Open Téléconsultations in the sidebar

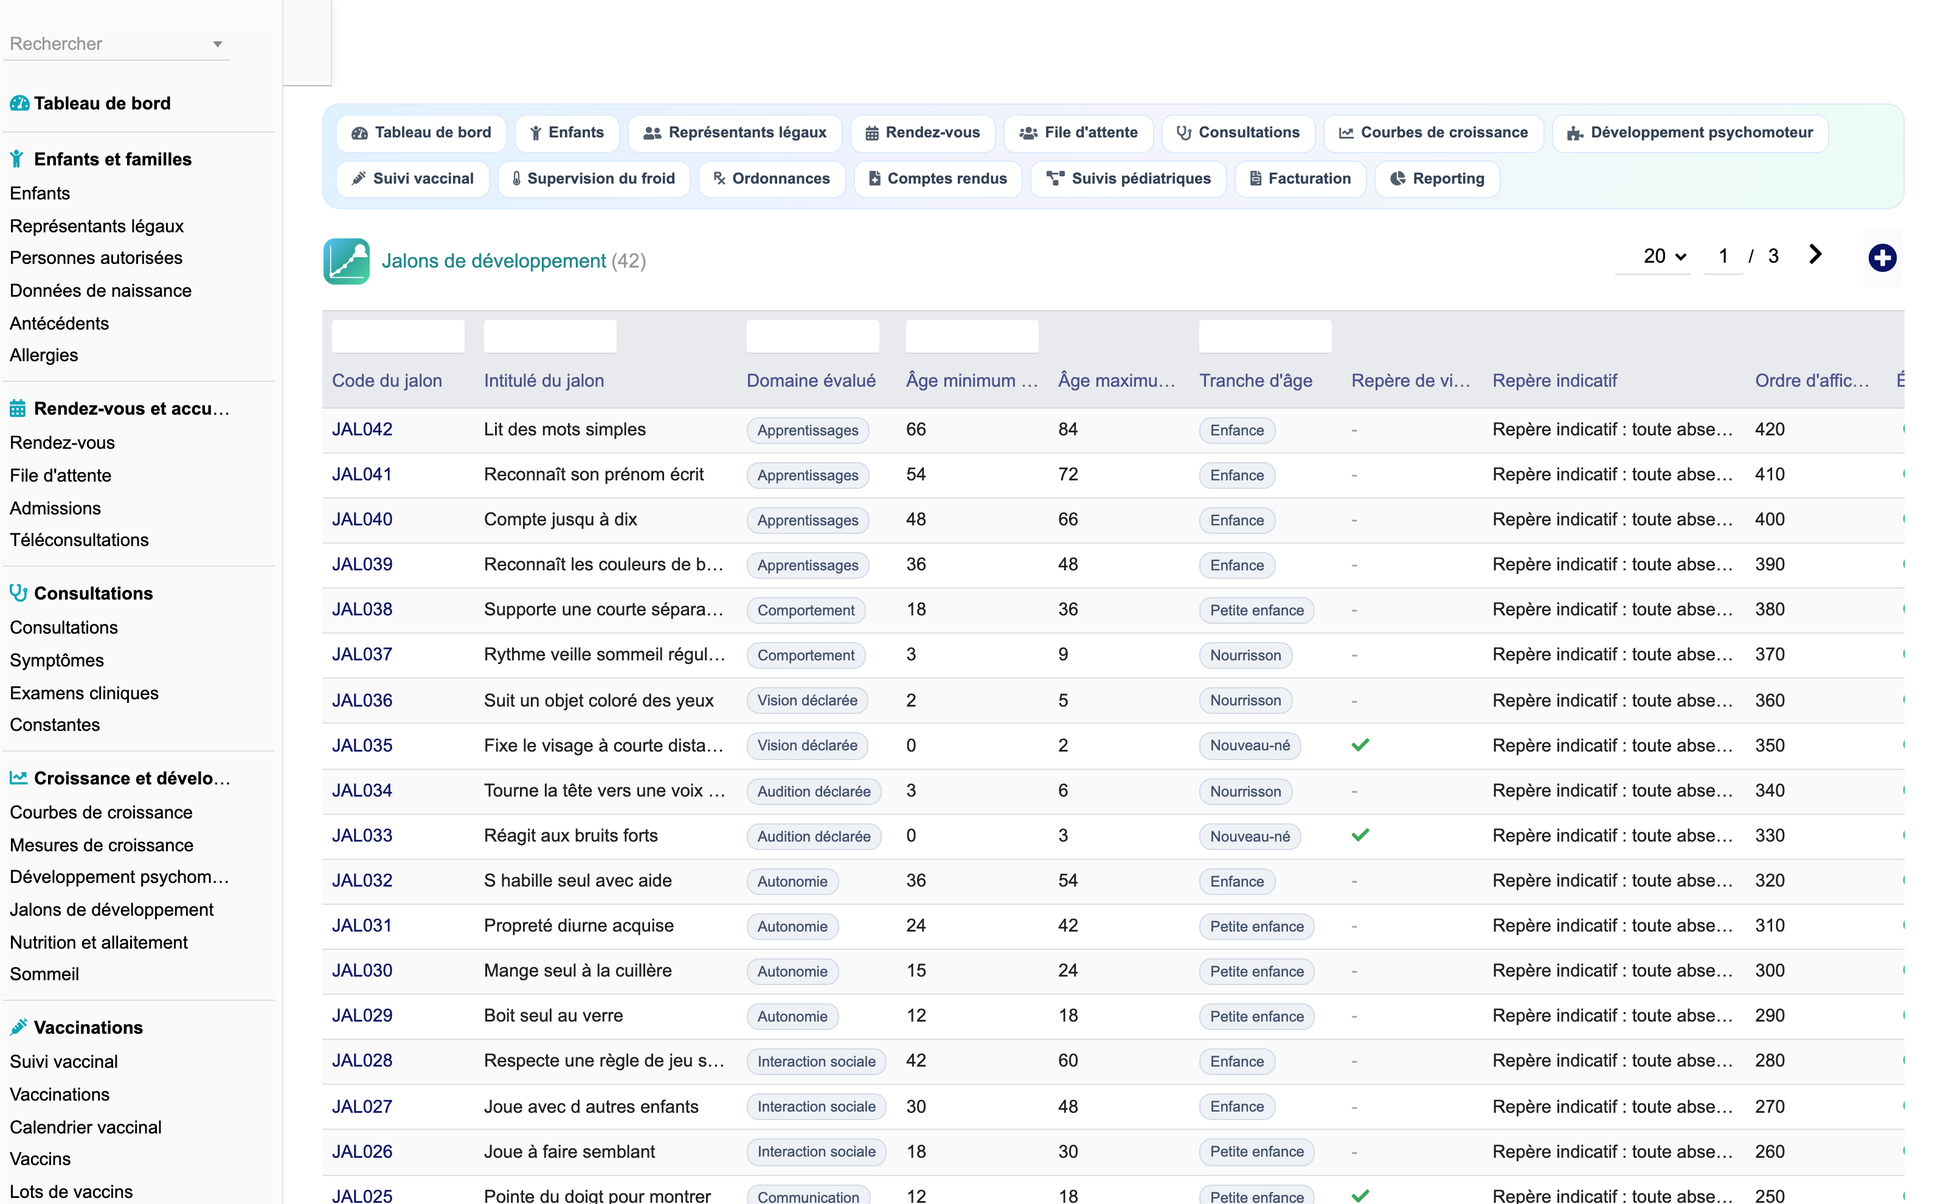click(x=79, y=540)
